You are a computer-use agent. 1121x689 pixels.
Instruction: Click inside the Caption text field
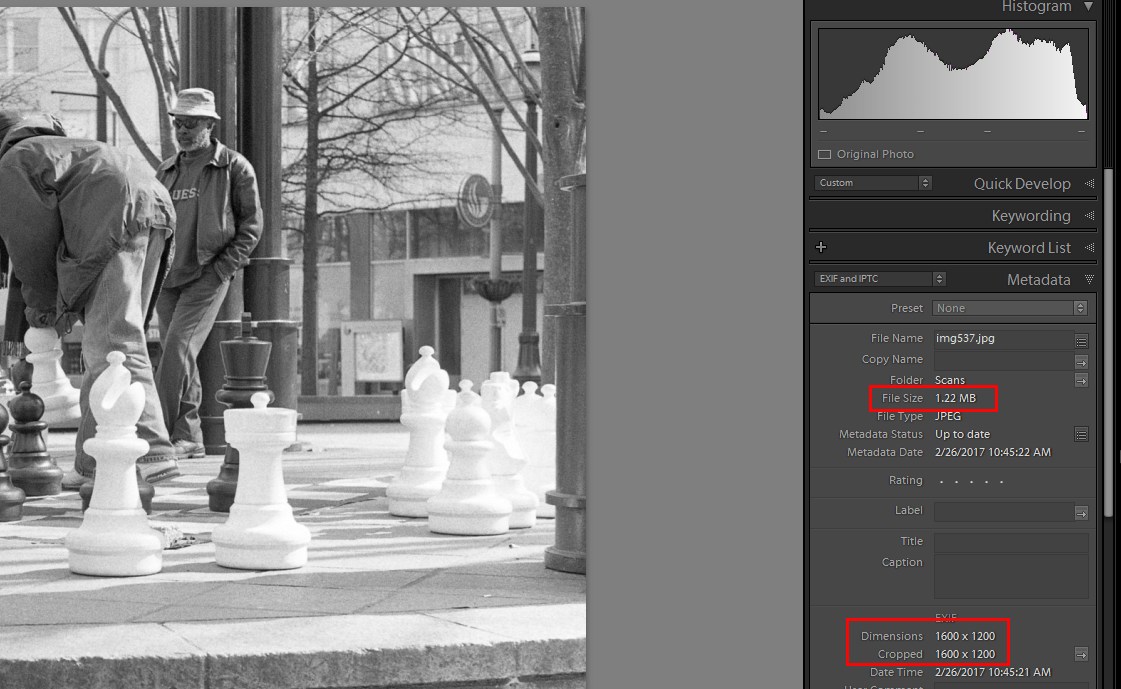1010,575
